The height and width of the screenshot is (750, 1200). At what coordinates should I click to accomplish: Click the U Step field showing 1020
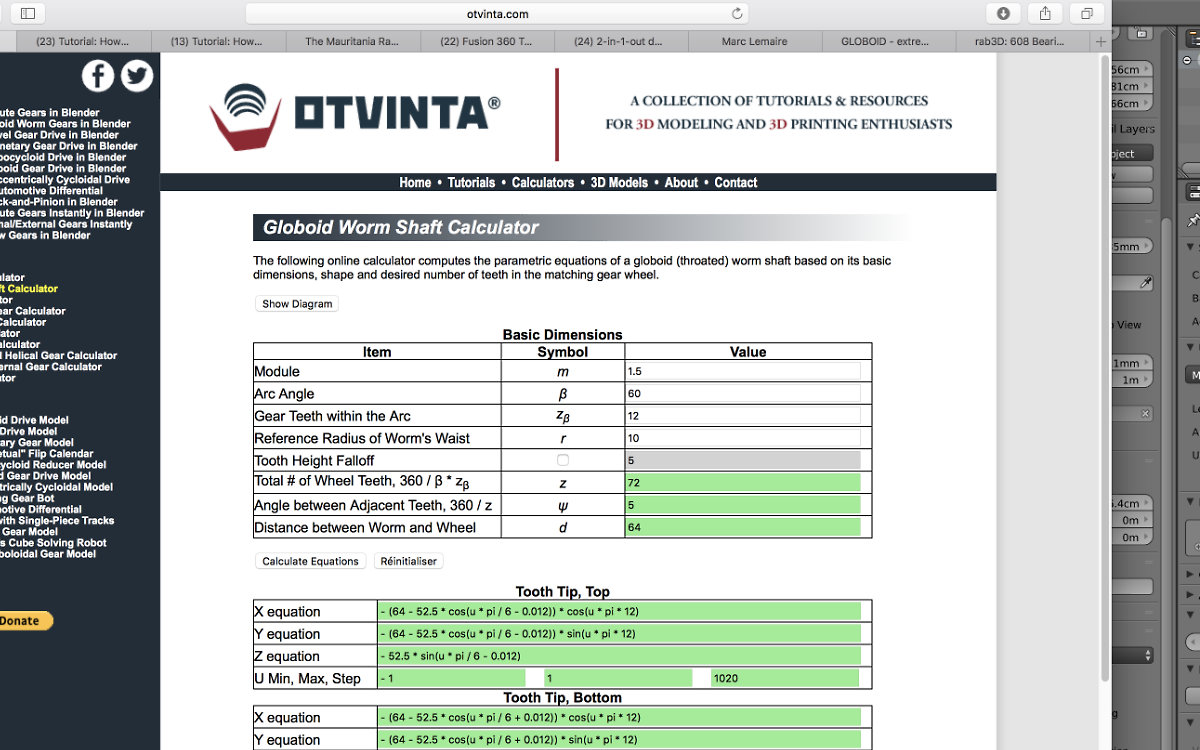785,678
